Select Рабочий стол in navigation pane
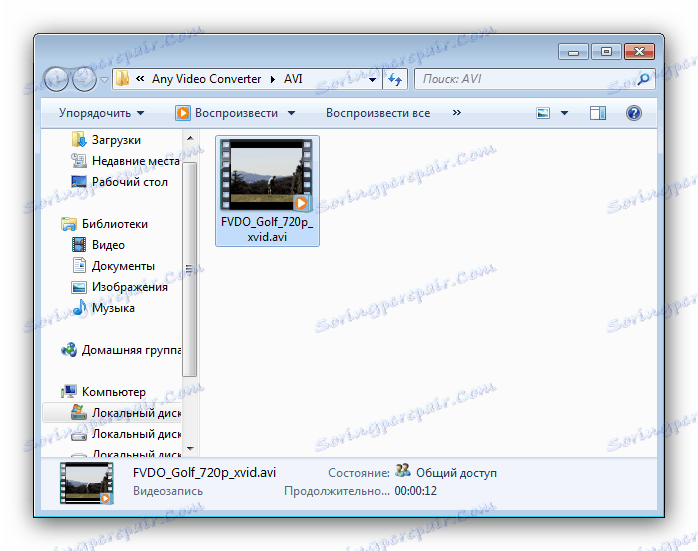Viewport: 698px width, 551px height. pos(130,182)
